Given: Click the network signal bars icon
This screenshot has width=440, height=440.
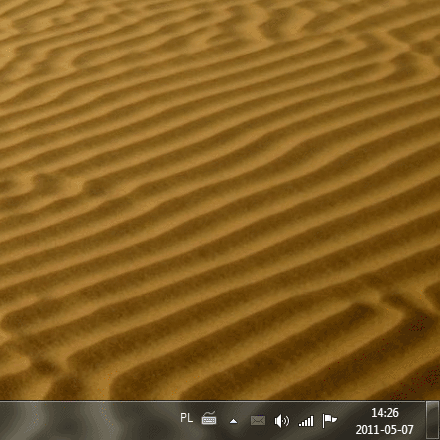Looking at the screenshot, I should [x=306, y=421].
